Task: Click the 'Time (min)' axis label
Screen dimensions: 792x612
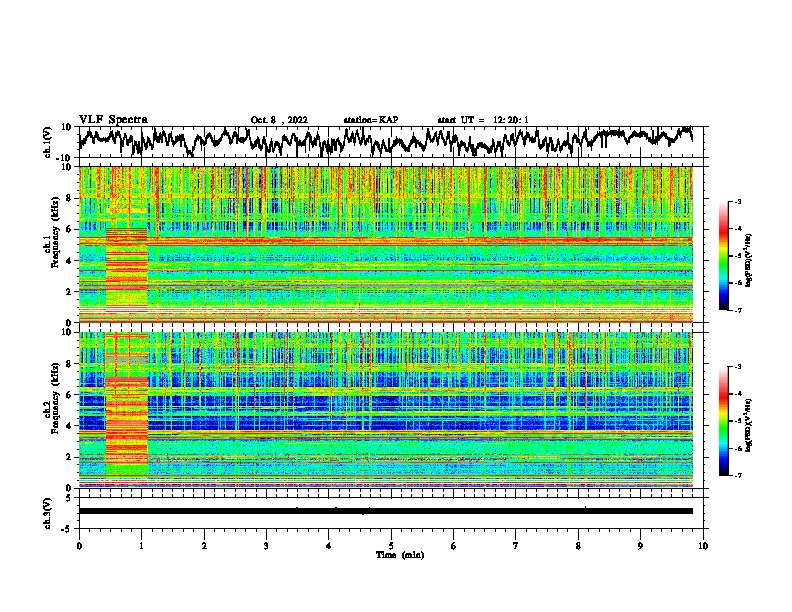Action: pyautogui.click(x=400, y=555)
